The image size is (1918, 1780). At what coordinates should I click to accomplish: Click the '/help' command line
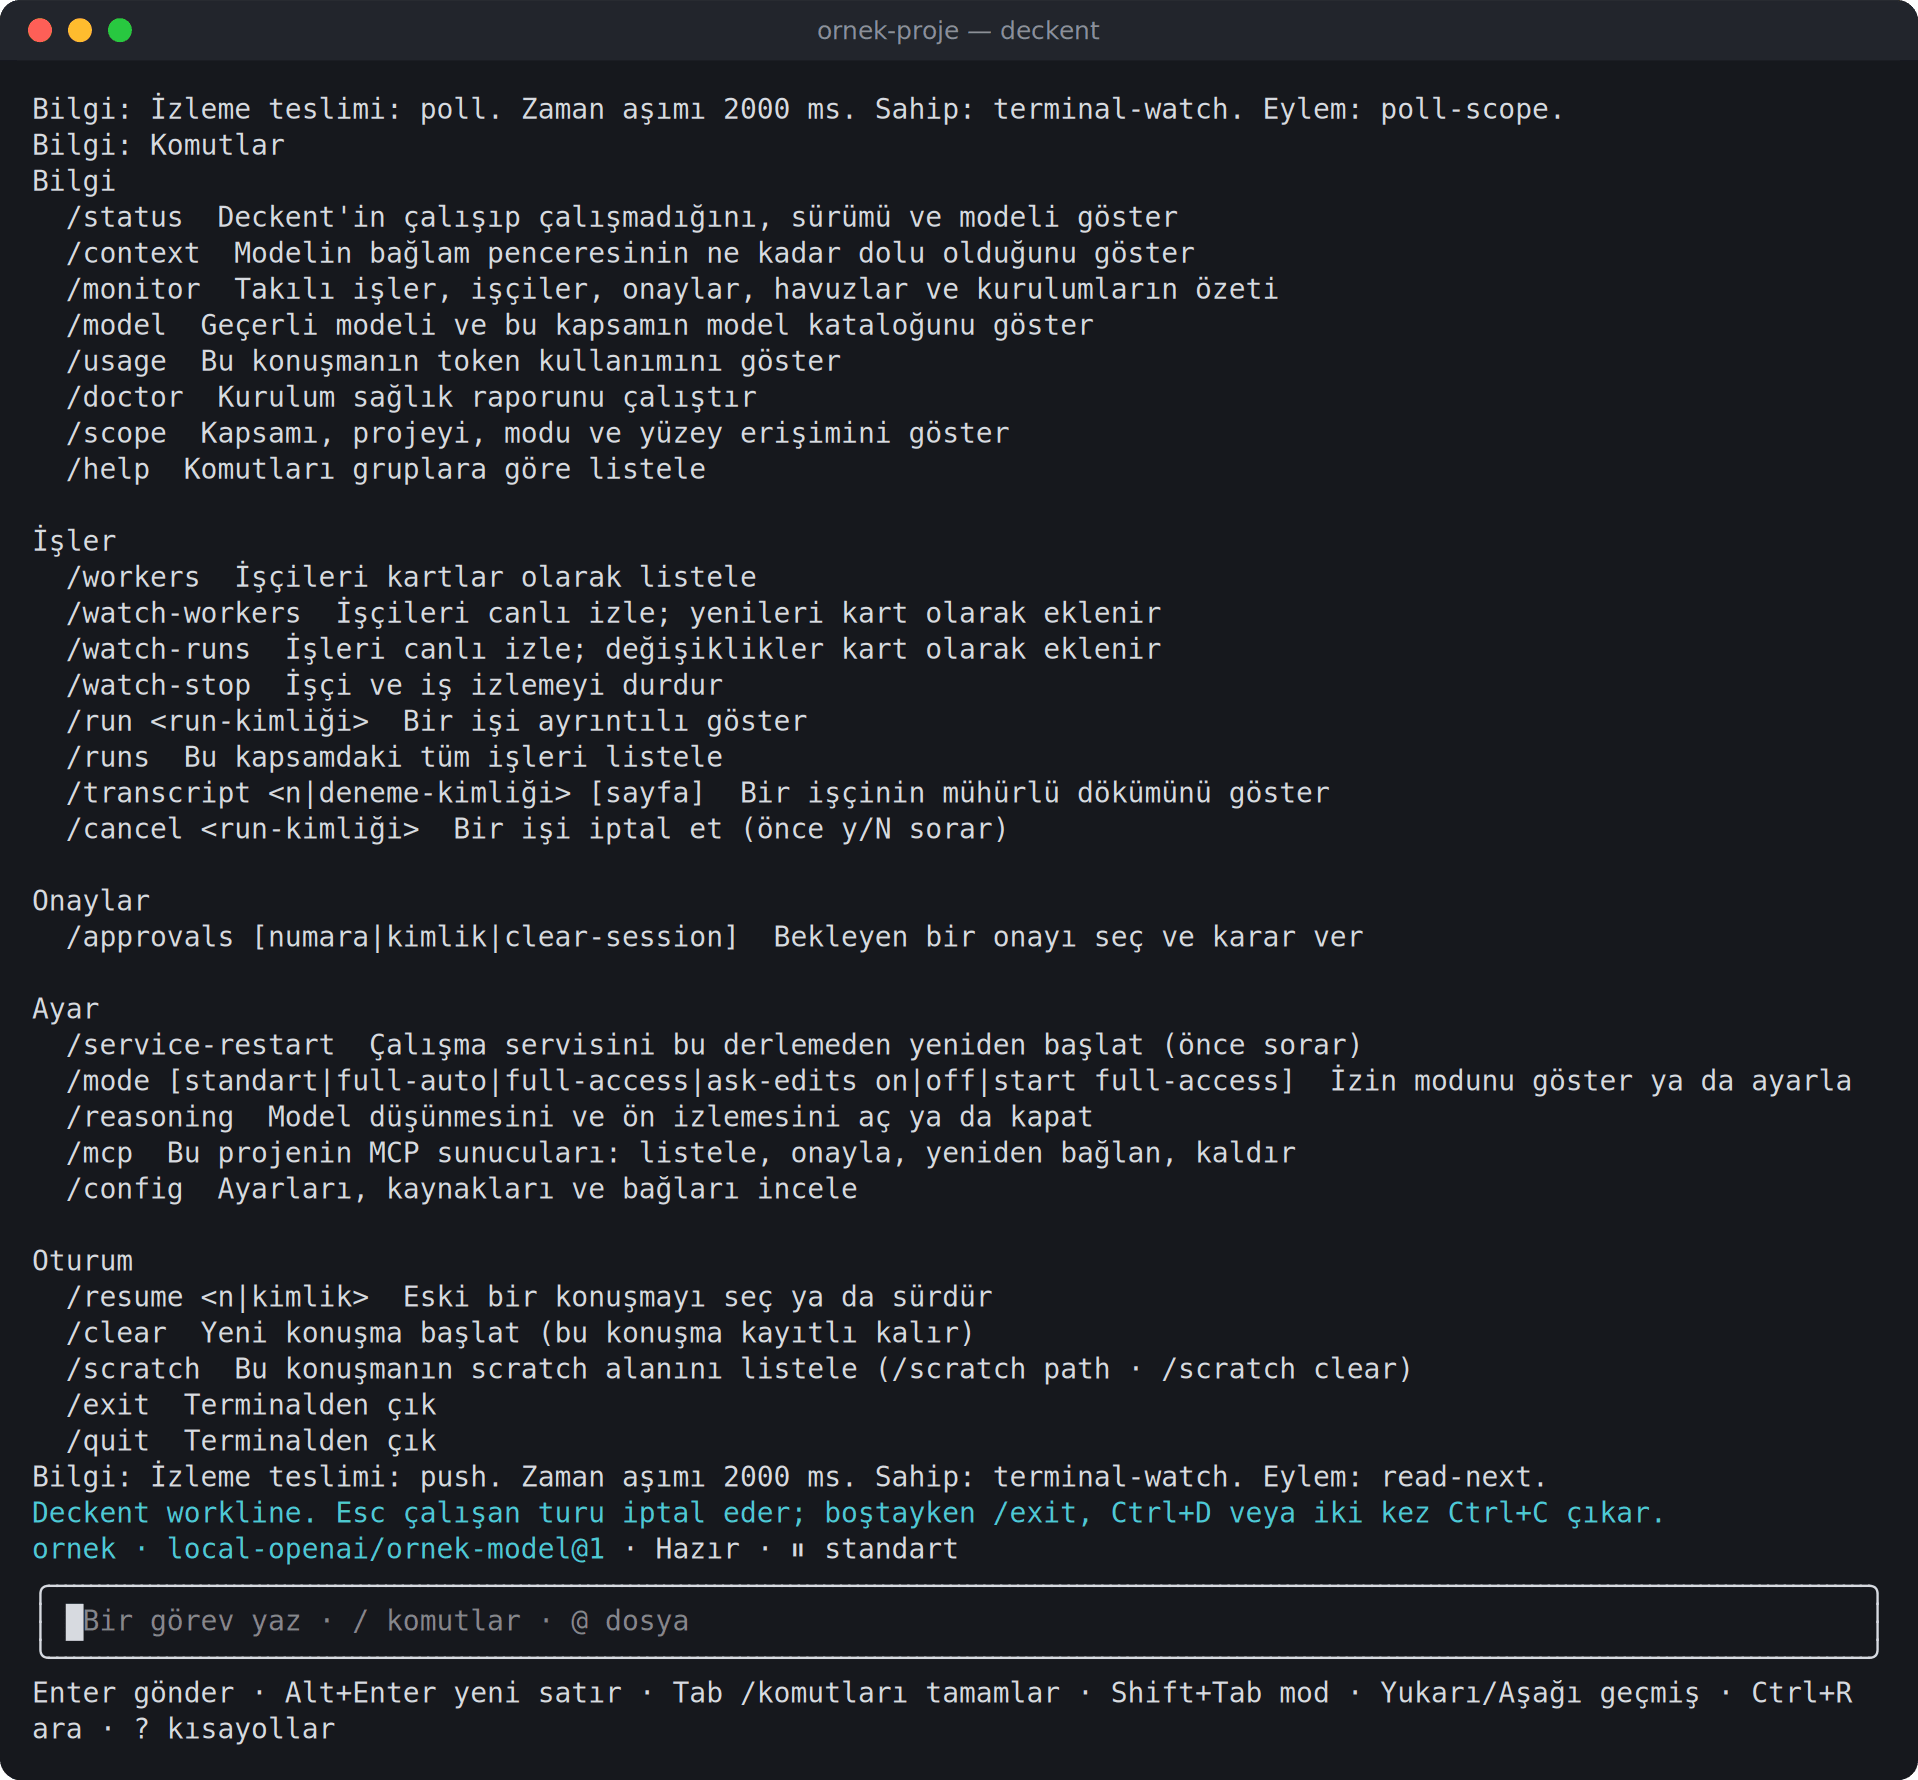click(386, 469)
